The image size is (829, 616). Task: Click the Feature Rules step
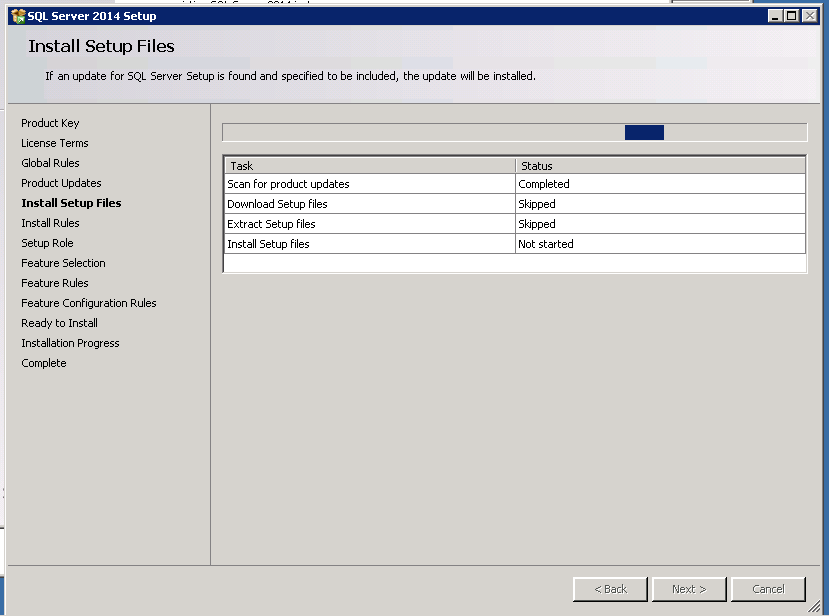(55, 283)
